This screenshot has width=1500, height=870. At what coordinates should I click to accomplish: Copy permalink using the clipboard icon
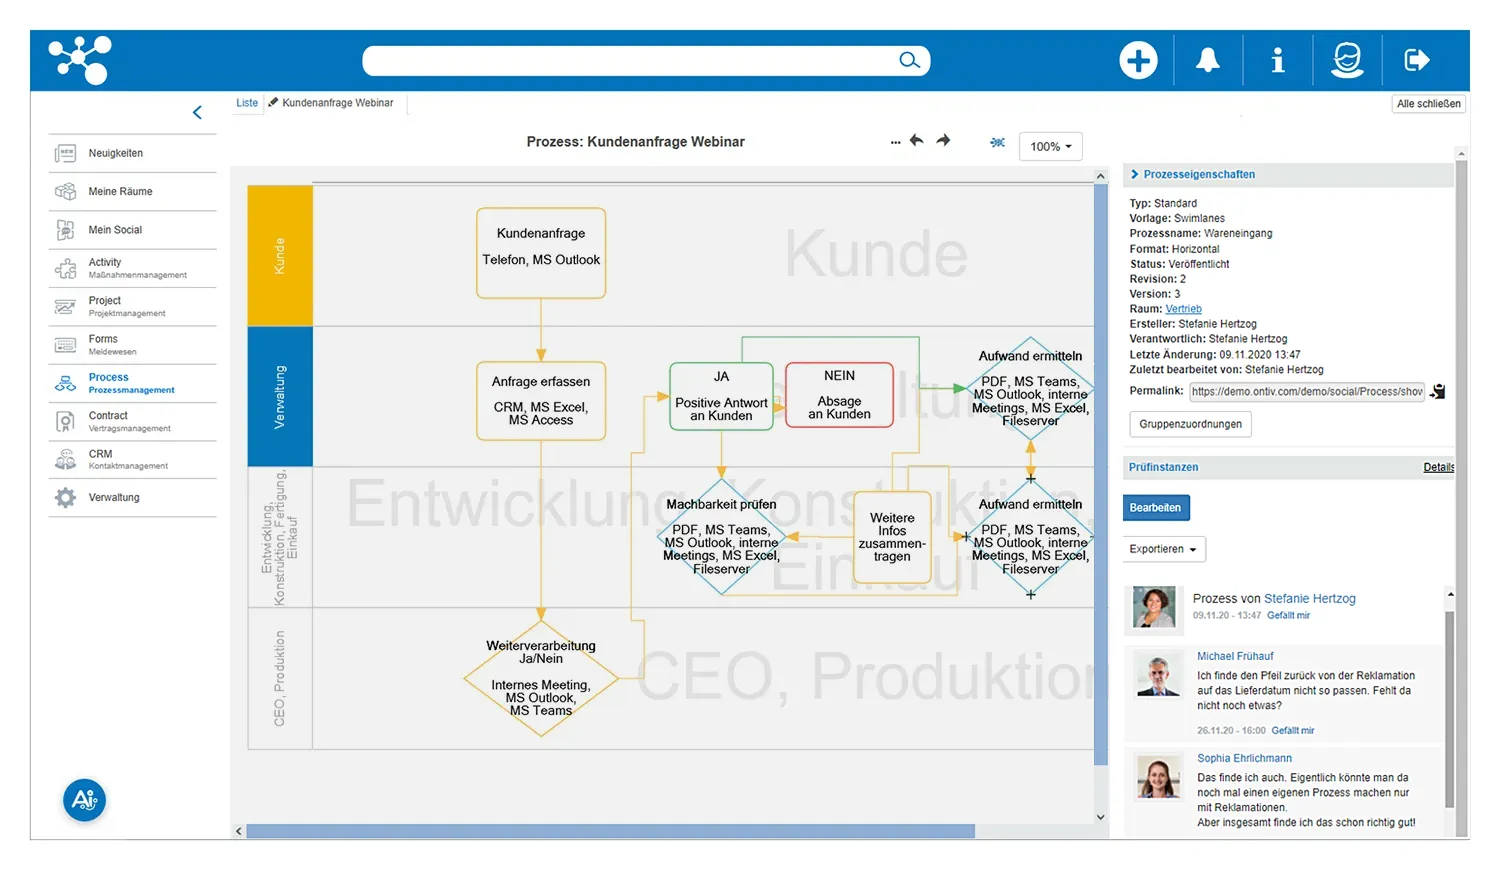1438,391
